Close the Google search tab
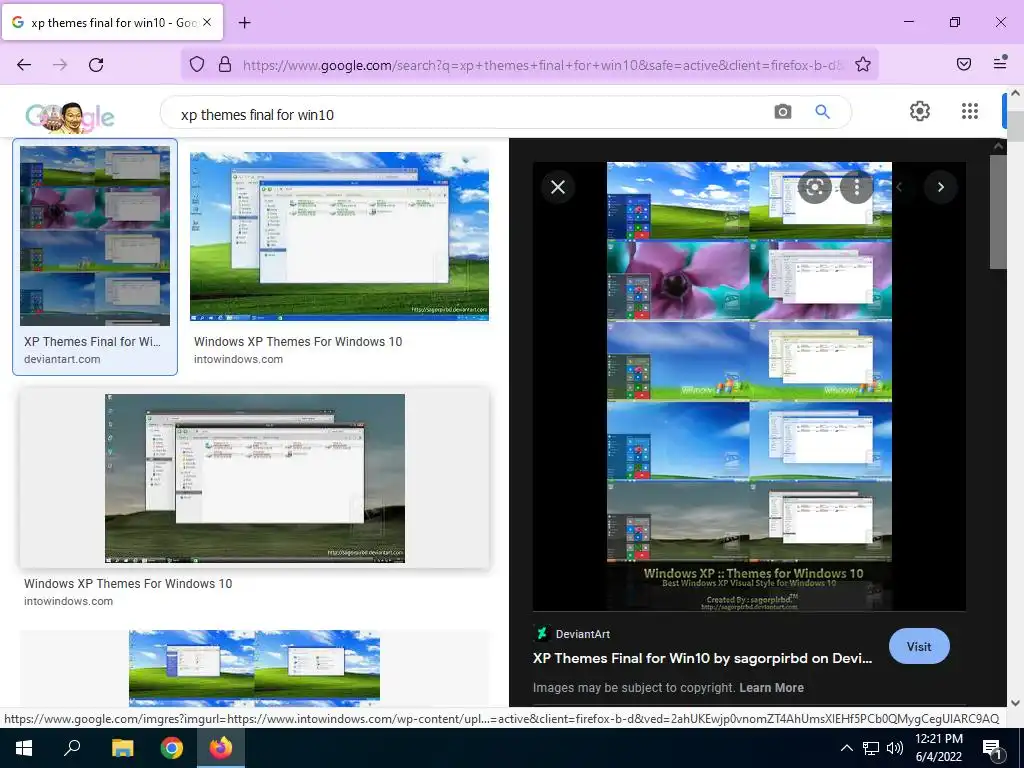The width and height of the screenshot is (1024, 768). (207, 22)
